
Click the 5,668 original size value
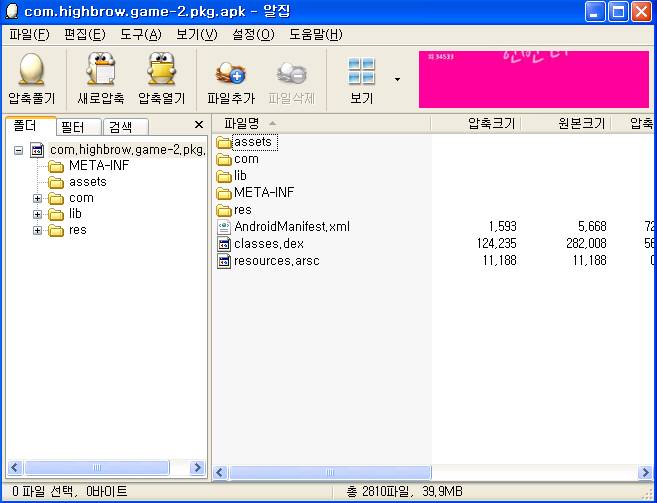tap(592, 227)
